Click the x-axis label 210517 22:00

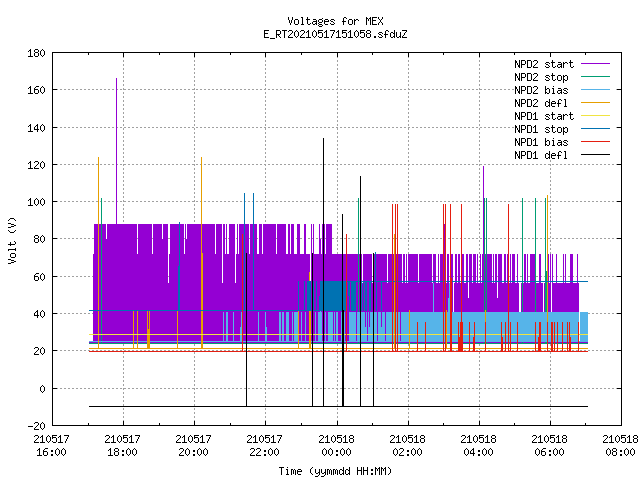264,446
